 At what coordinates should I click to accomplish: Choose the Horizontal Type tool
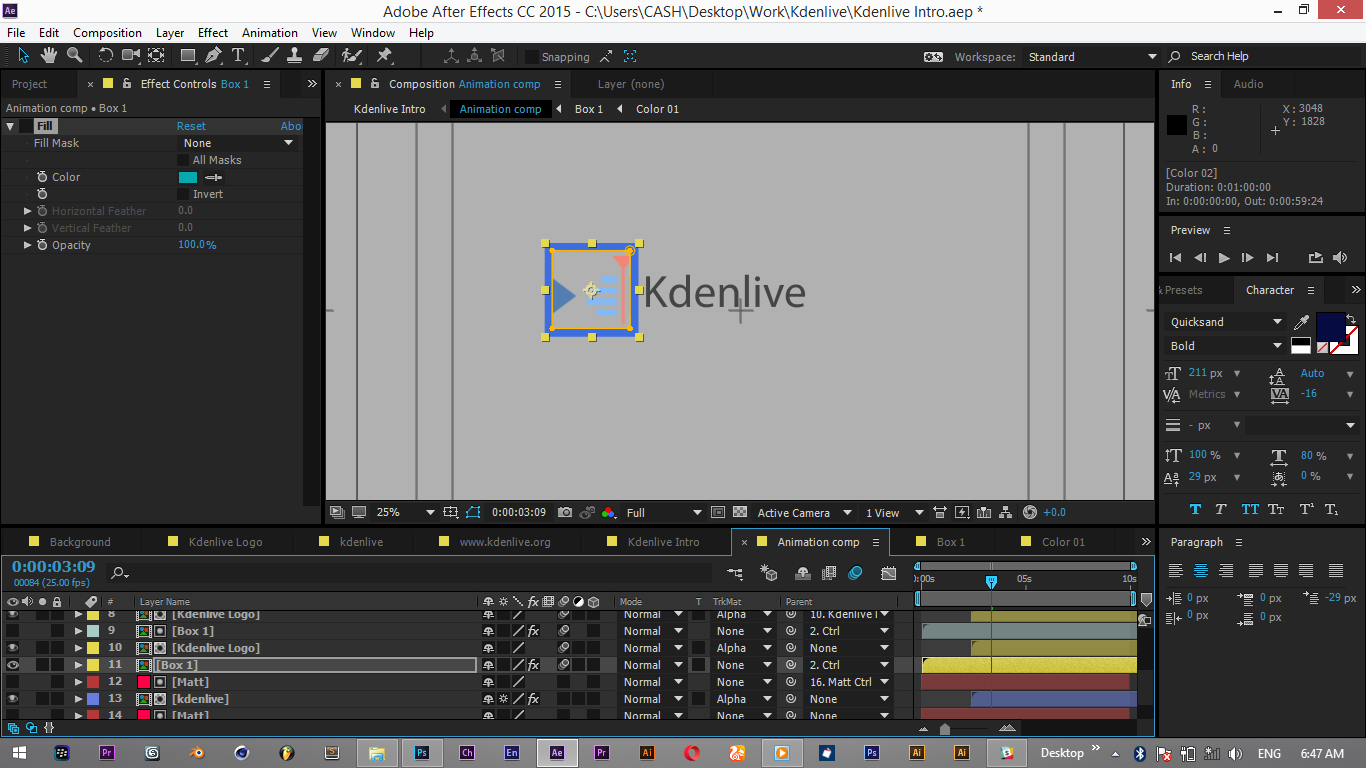(x=238, y=56)
